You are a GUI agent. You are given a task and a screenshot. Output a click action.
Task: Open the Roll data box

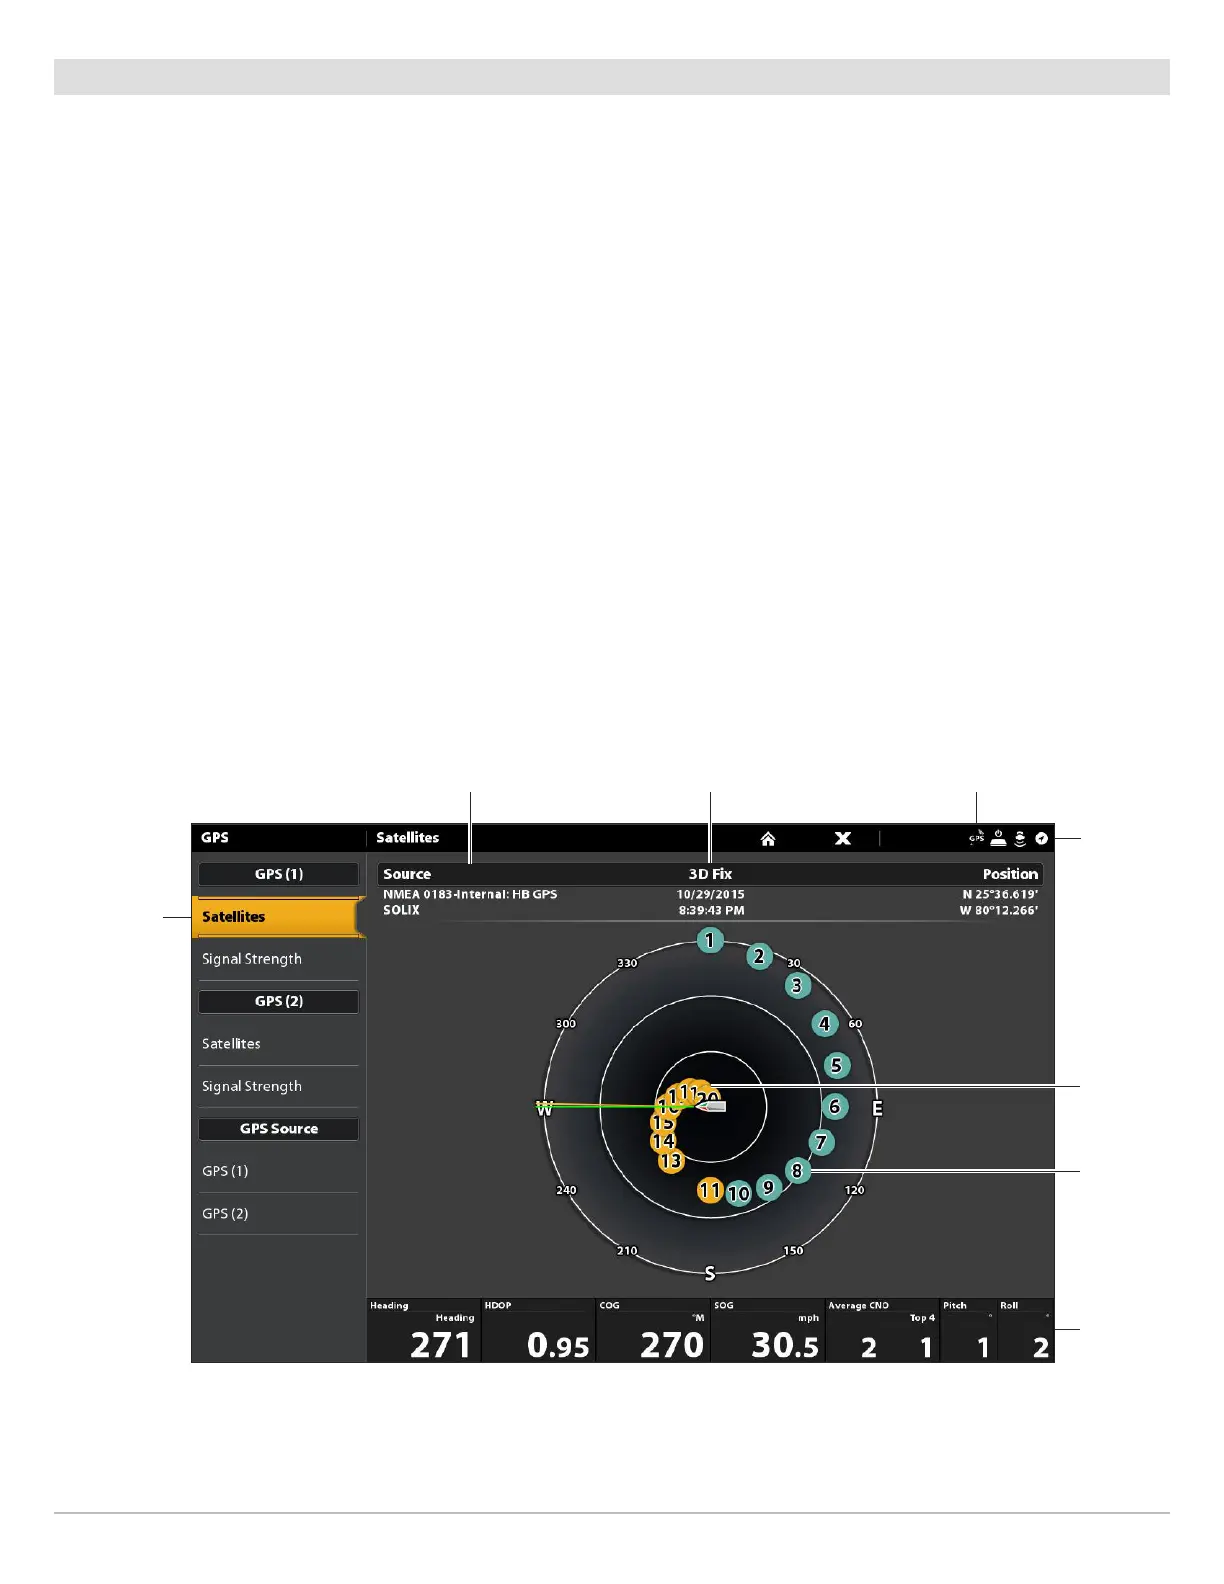click(1026, 1331)
